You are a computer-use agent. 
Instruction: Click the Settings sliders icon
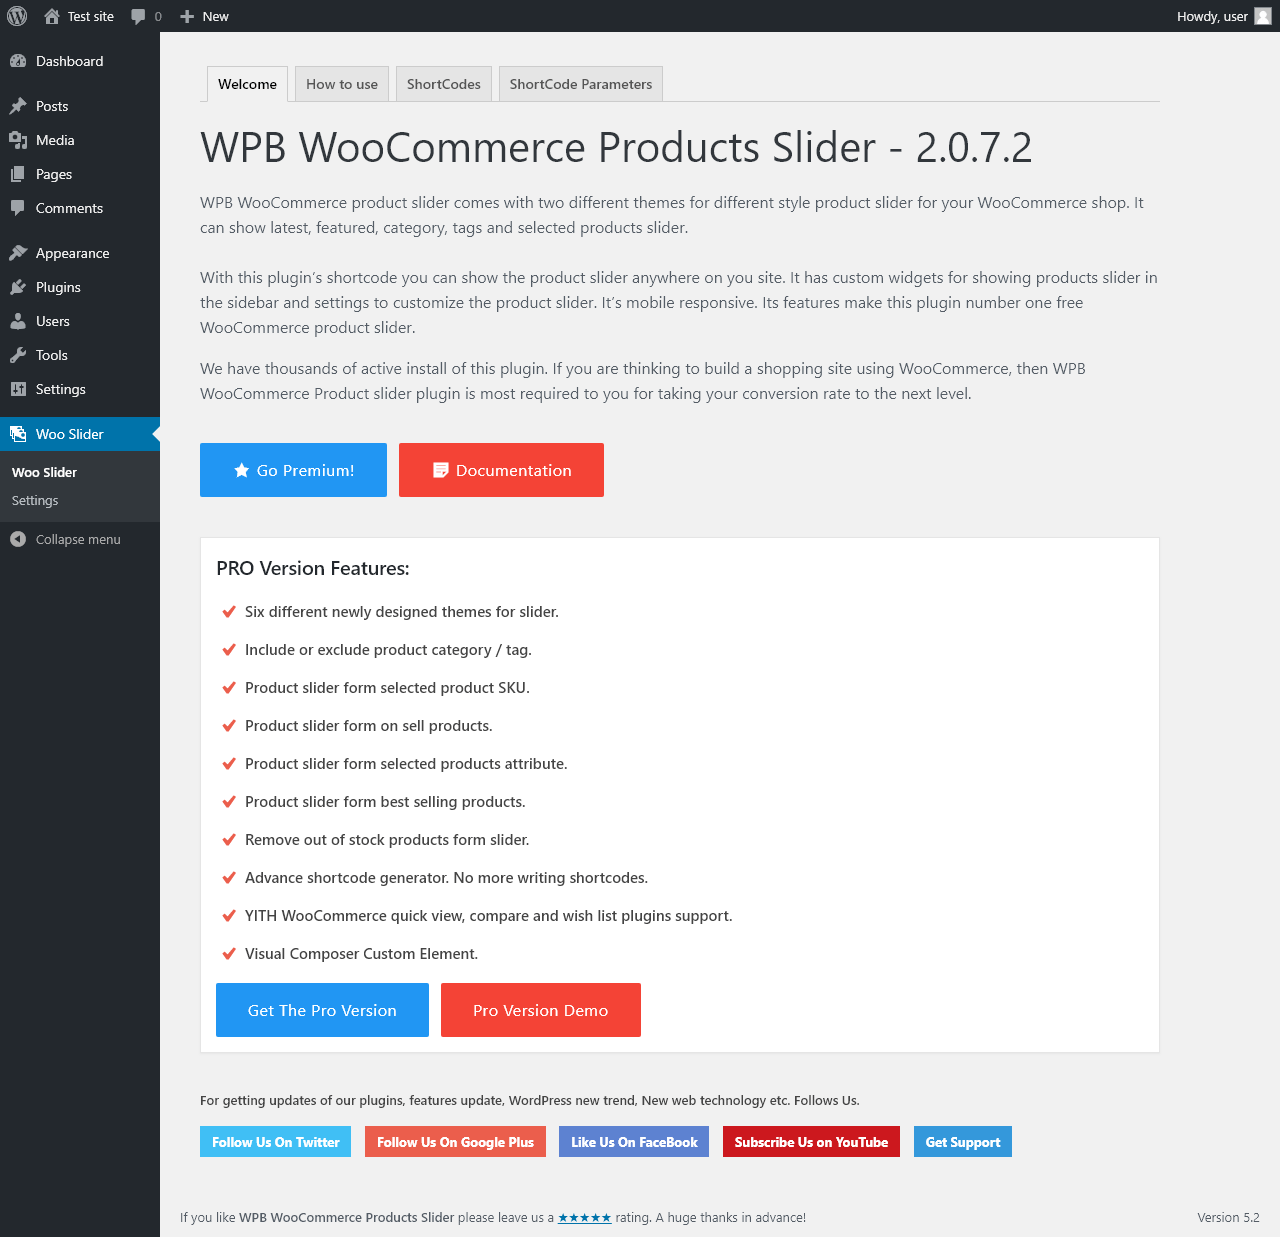coord(18,389)
